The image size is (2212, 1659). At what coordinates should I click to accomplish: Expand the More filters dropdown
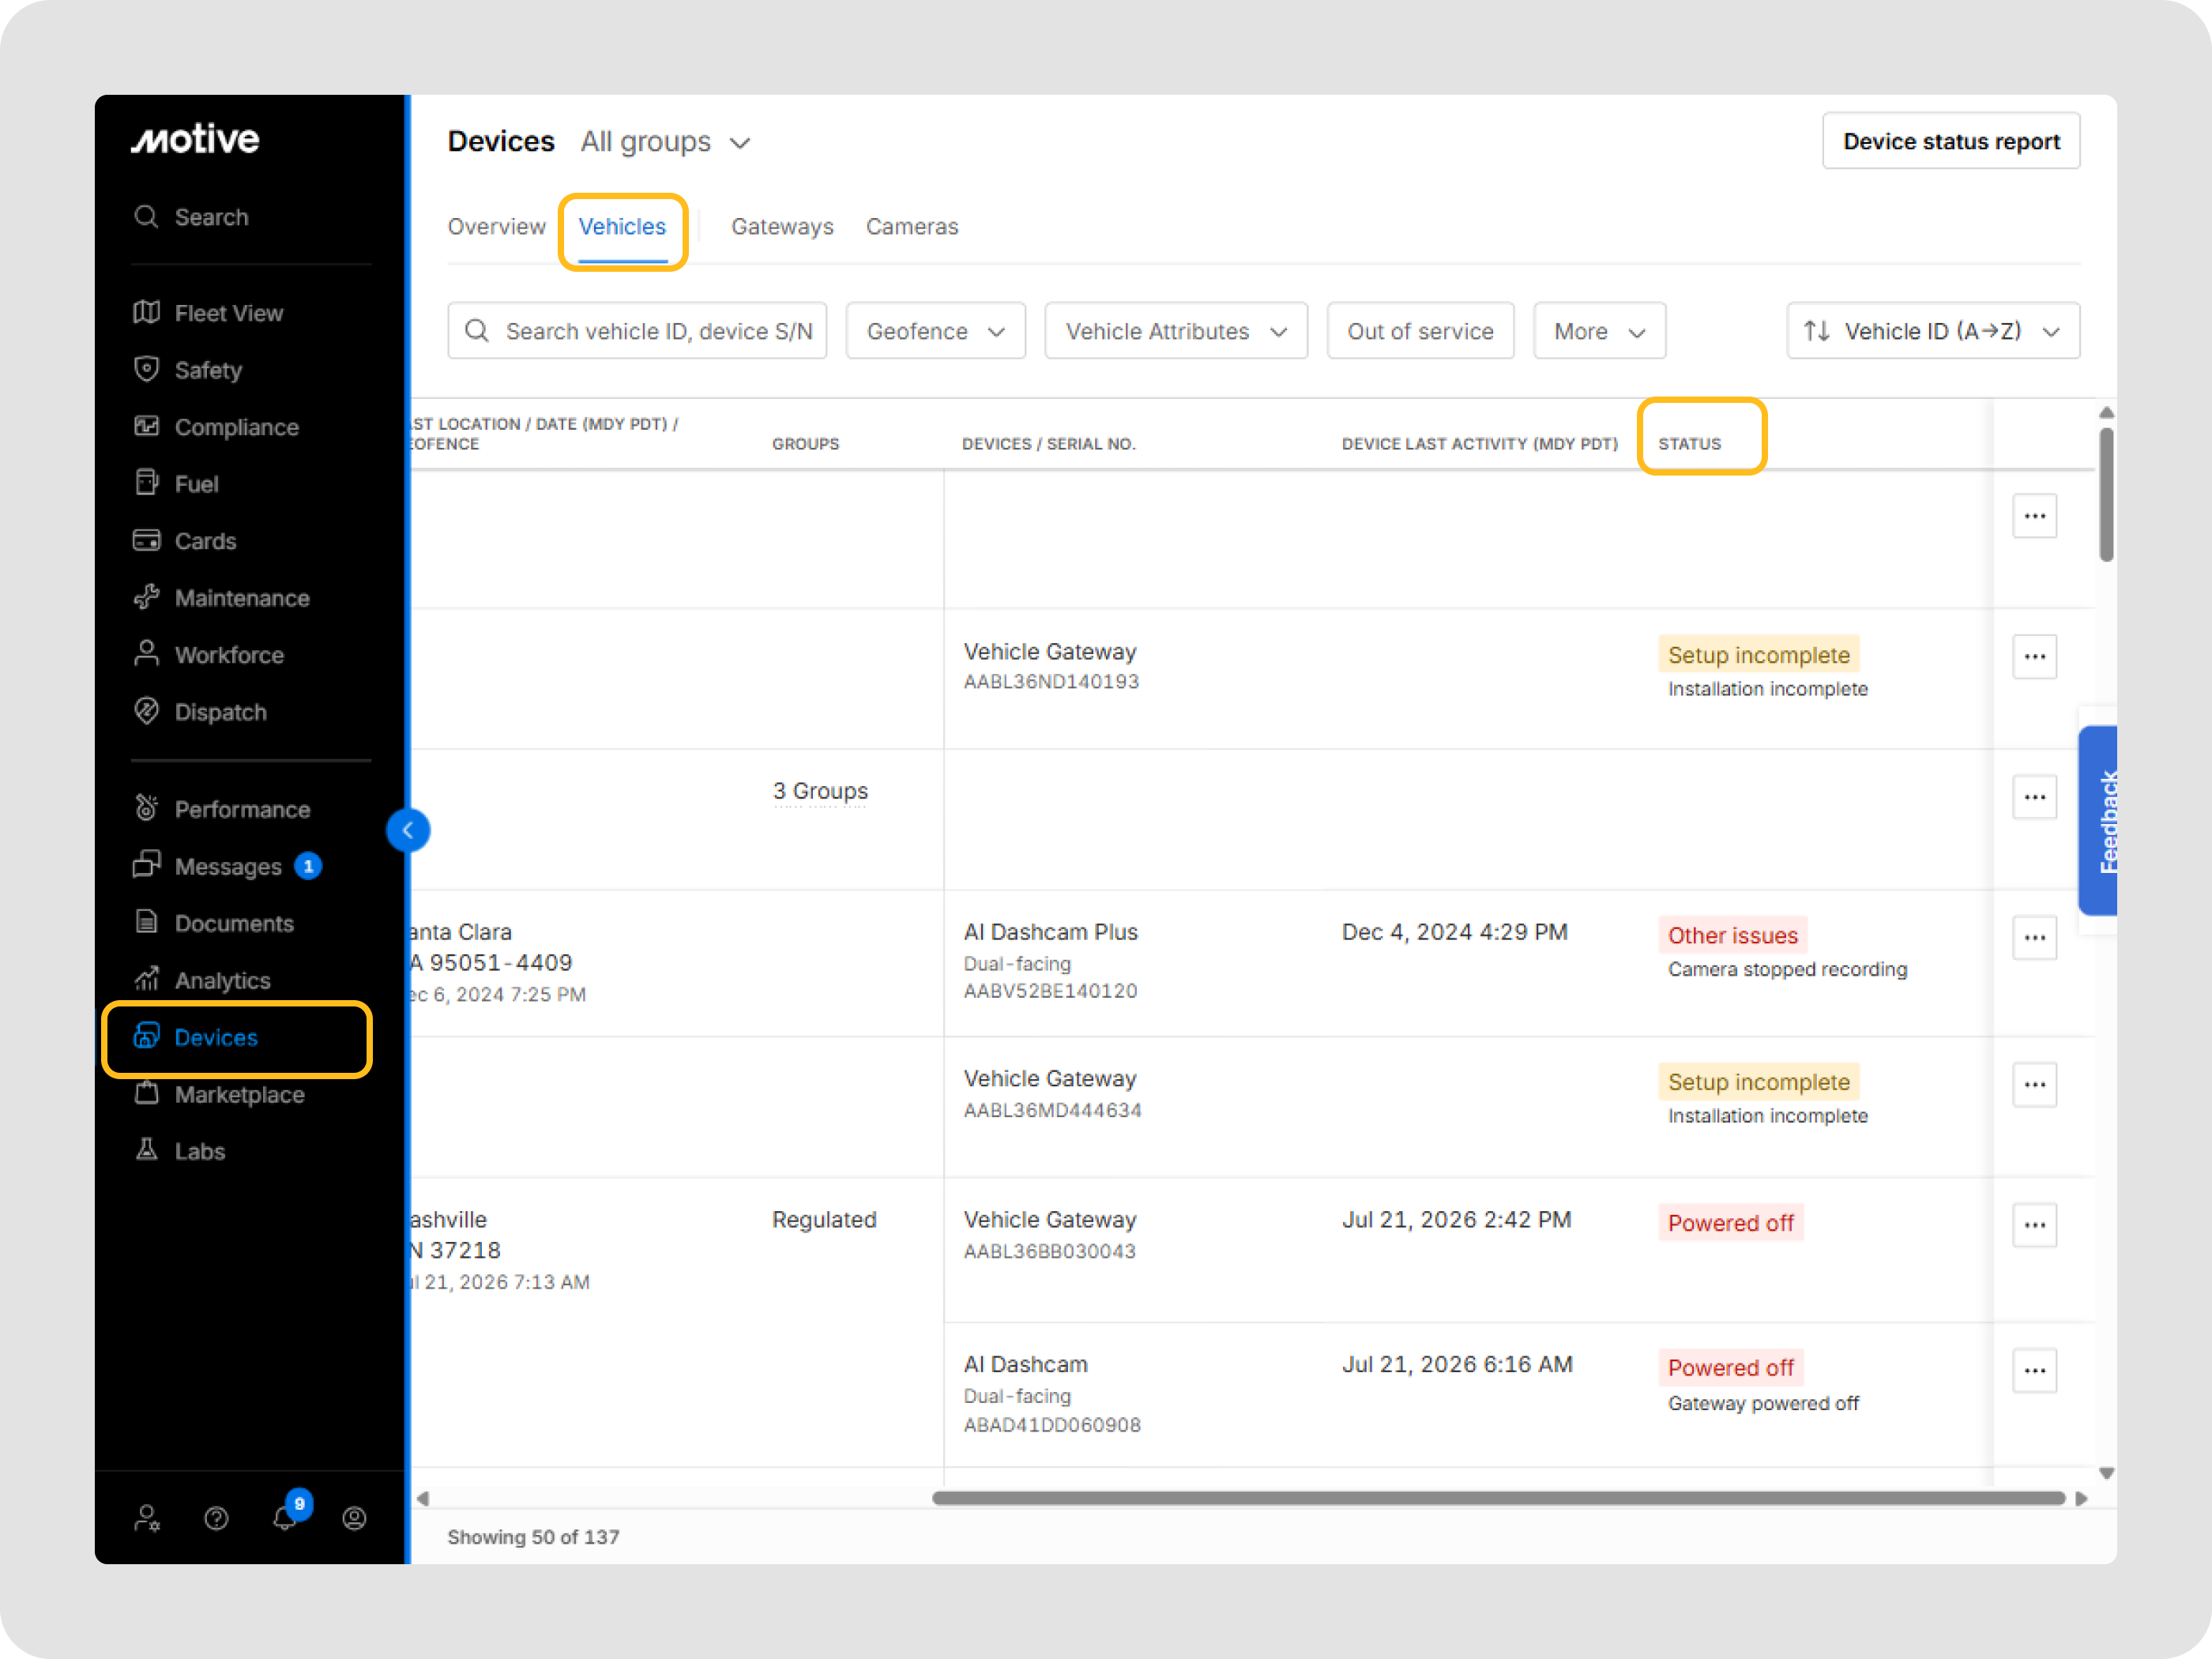tap(1599, 331)
